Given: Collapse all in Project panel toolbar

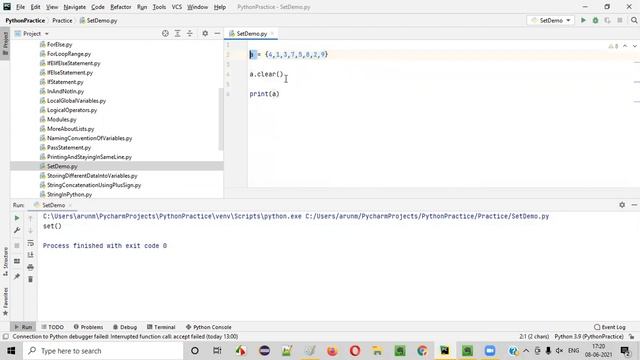Looking at the screenshot, I should [190, 33].
